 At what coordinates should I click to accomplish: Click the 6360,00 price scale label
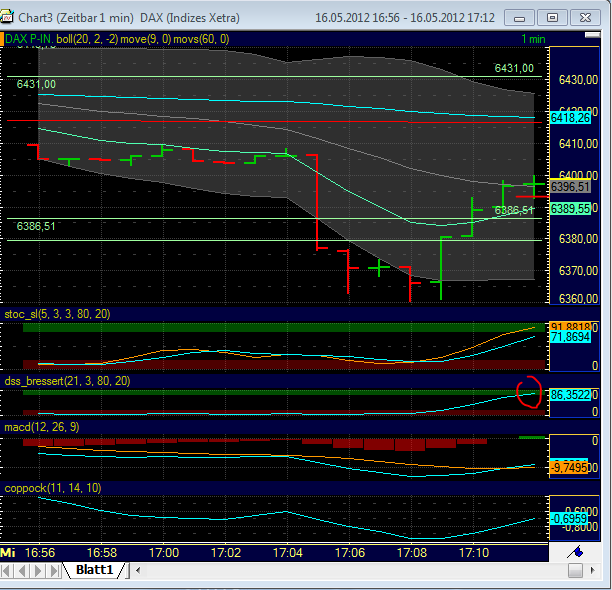pyautogui.click(x=578, y=299)
